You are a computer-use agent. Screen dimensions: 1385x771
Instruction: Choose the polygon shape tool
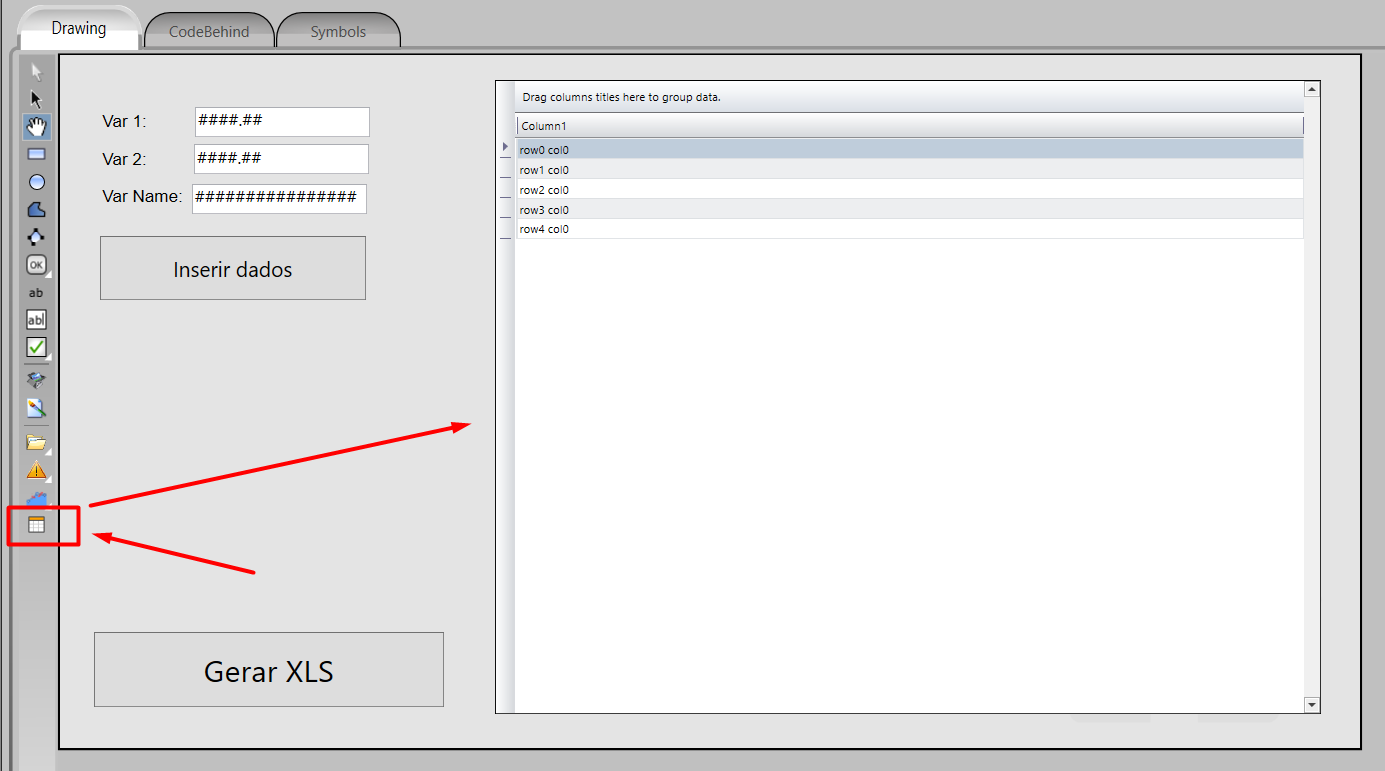click(37, 209)
